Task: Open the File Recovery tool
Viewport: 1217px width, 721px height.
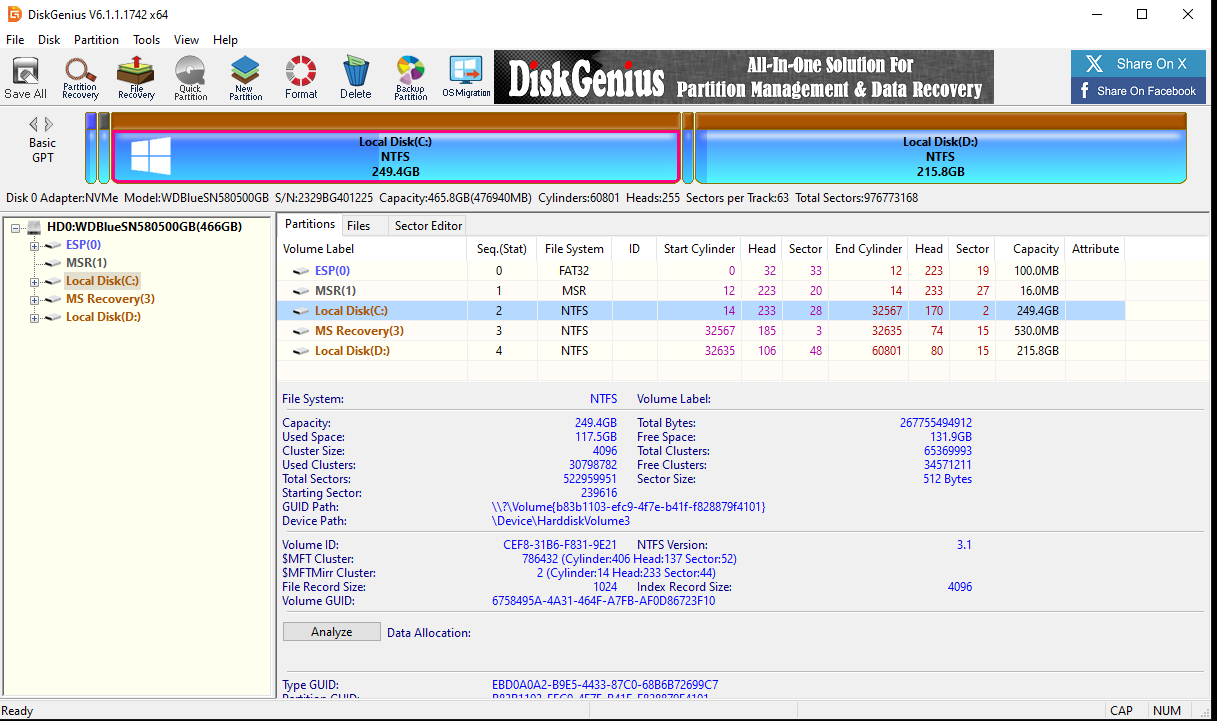Action: point(135,77)
